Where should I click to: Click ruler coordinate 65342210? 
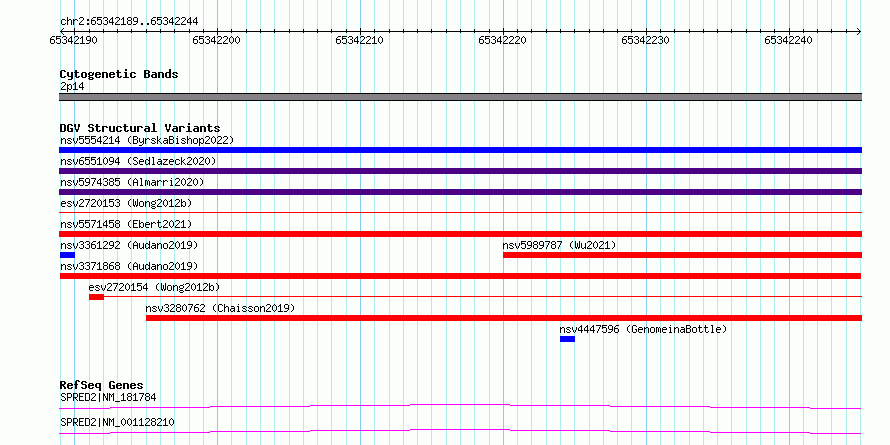pyautogui.click(x=359, y=40)
